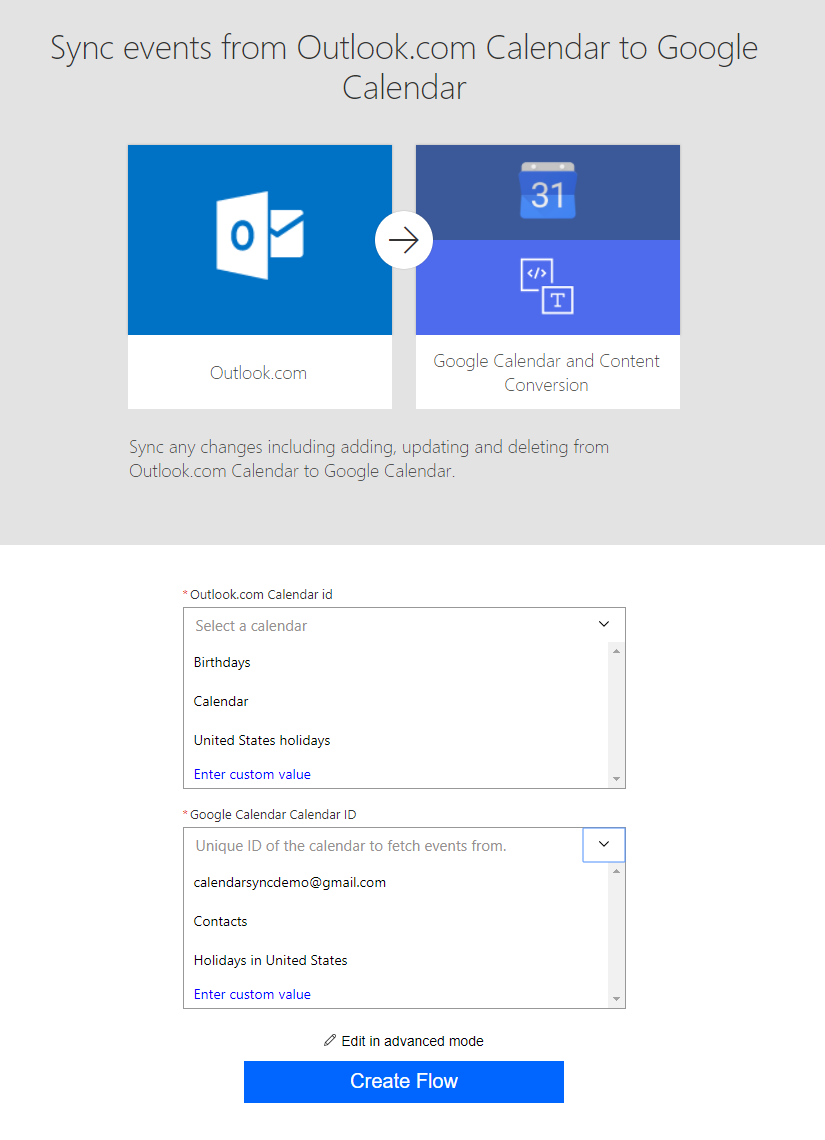Click the pencil icon beside Edit in advanced mode

tap(330, 1041)
